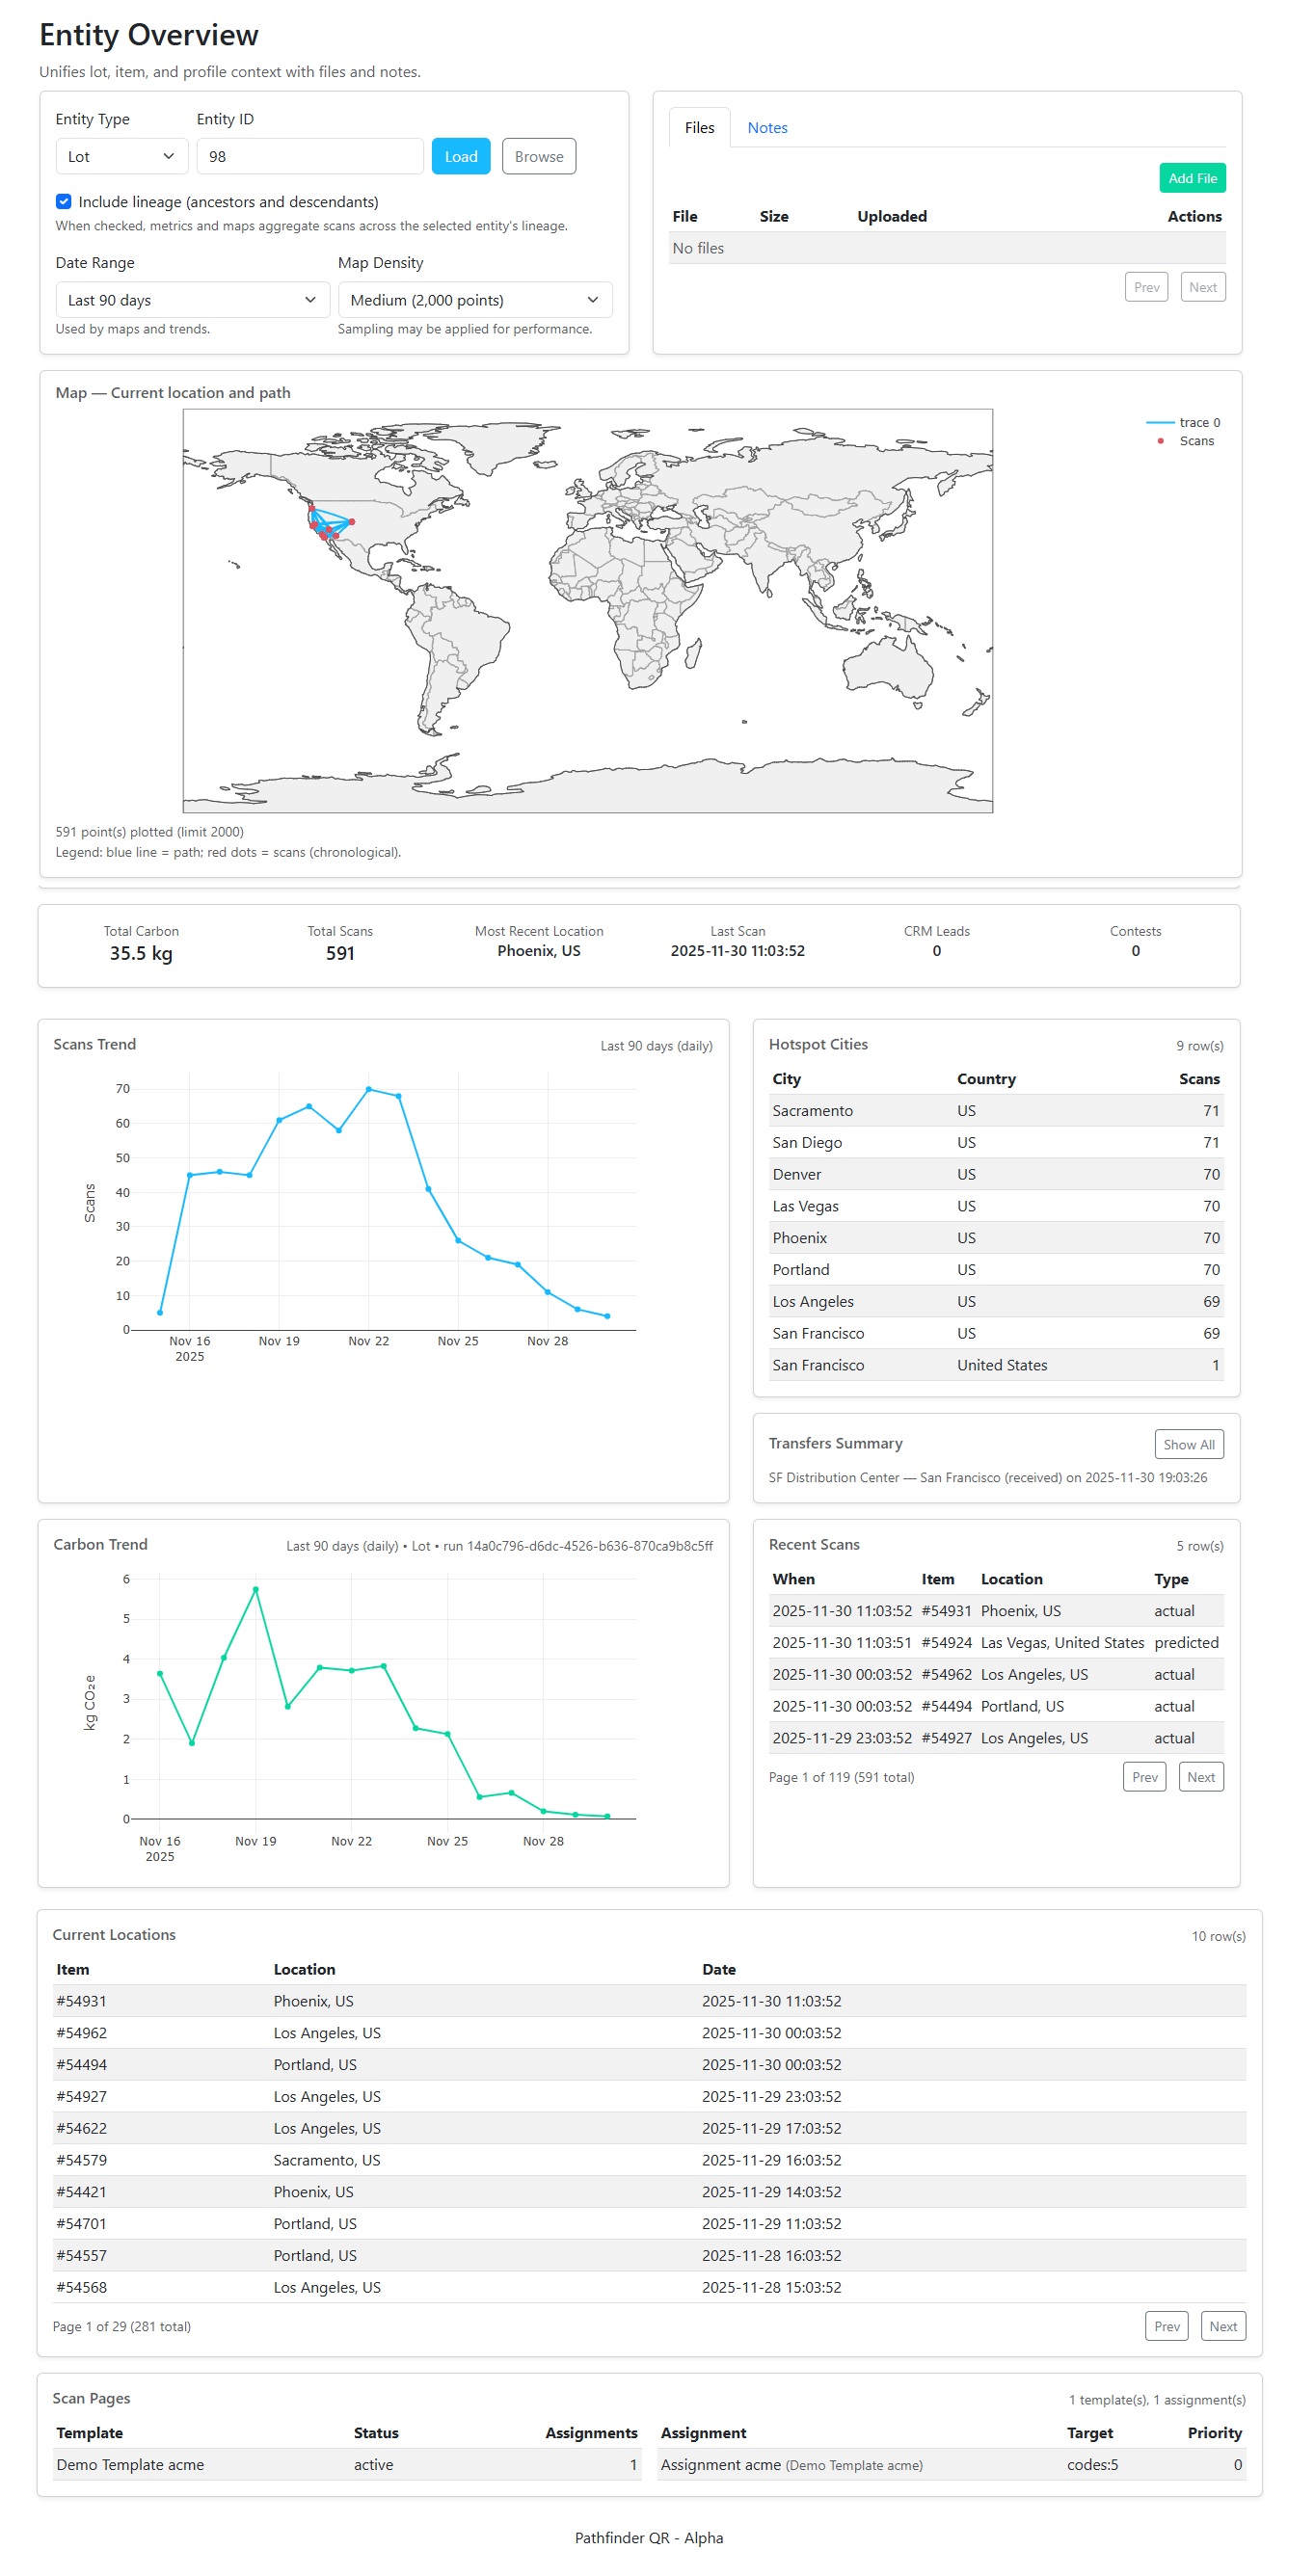
Task: Click the SF Distribution Center transfer entry
Action: pos(988,1478)
